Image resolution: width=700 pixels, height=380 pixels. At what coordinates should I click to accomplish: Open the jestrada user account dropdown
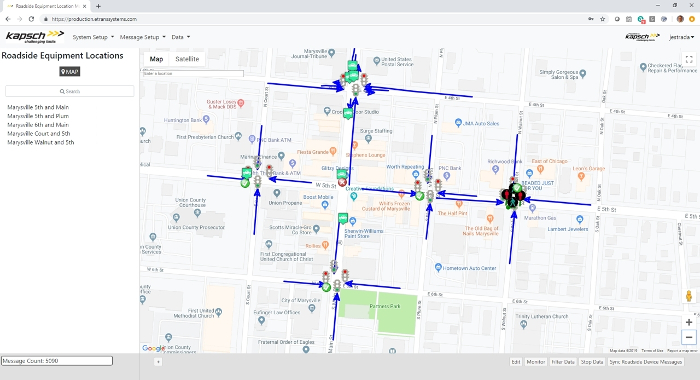click(x=682, y=37)
